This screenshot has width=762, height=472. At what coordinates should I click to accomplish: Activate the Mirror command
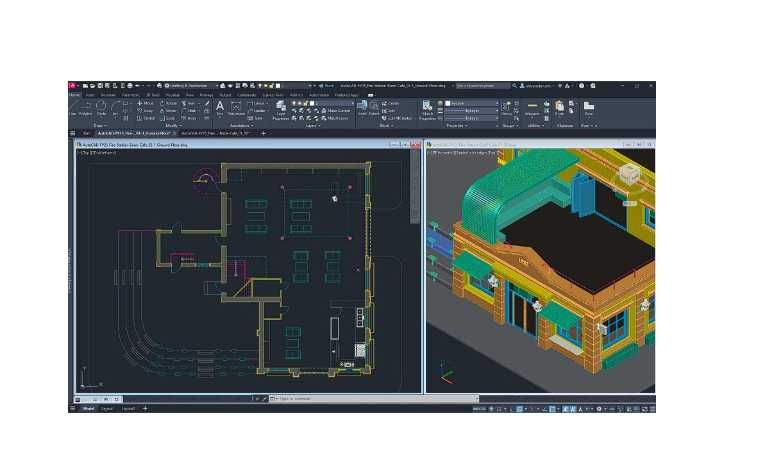point(169,111)
